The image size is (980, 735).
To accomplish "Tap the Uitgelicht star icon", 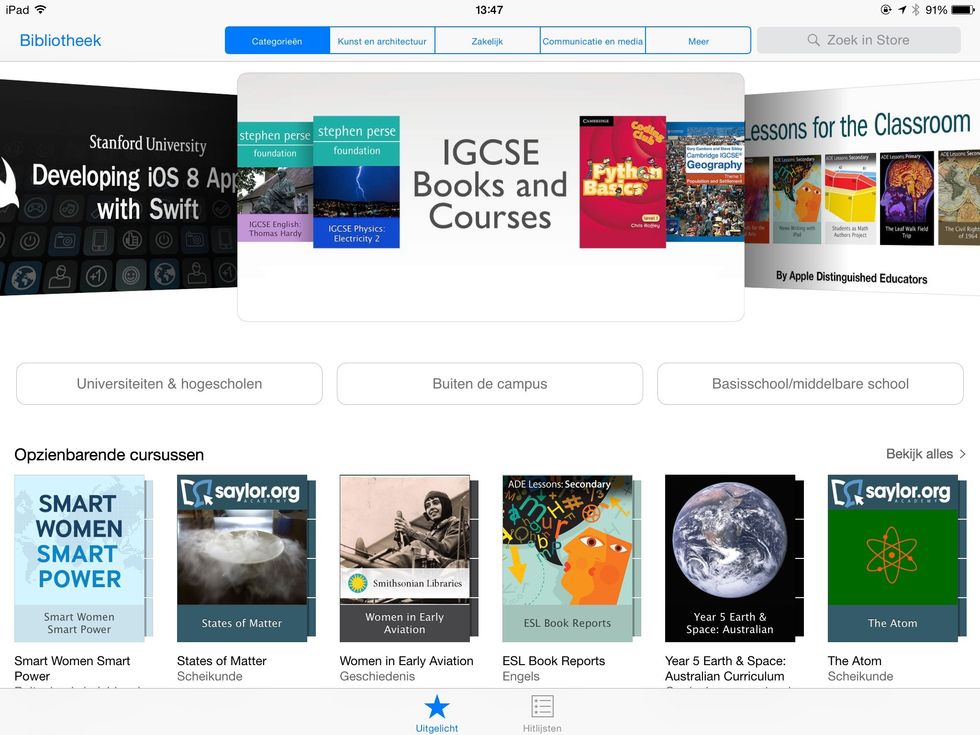I will [437, 707].
